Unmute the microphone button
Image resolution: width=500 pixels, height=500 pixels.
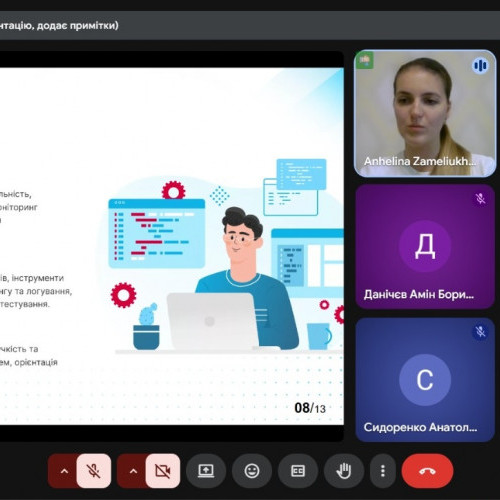click(94, 471)
